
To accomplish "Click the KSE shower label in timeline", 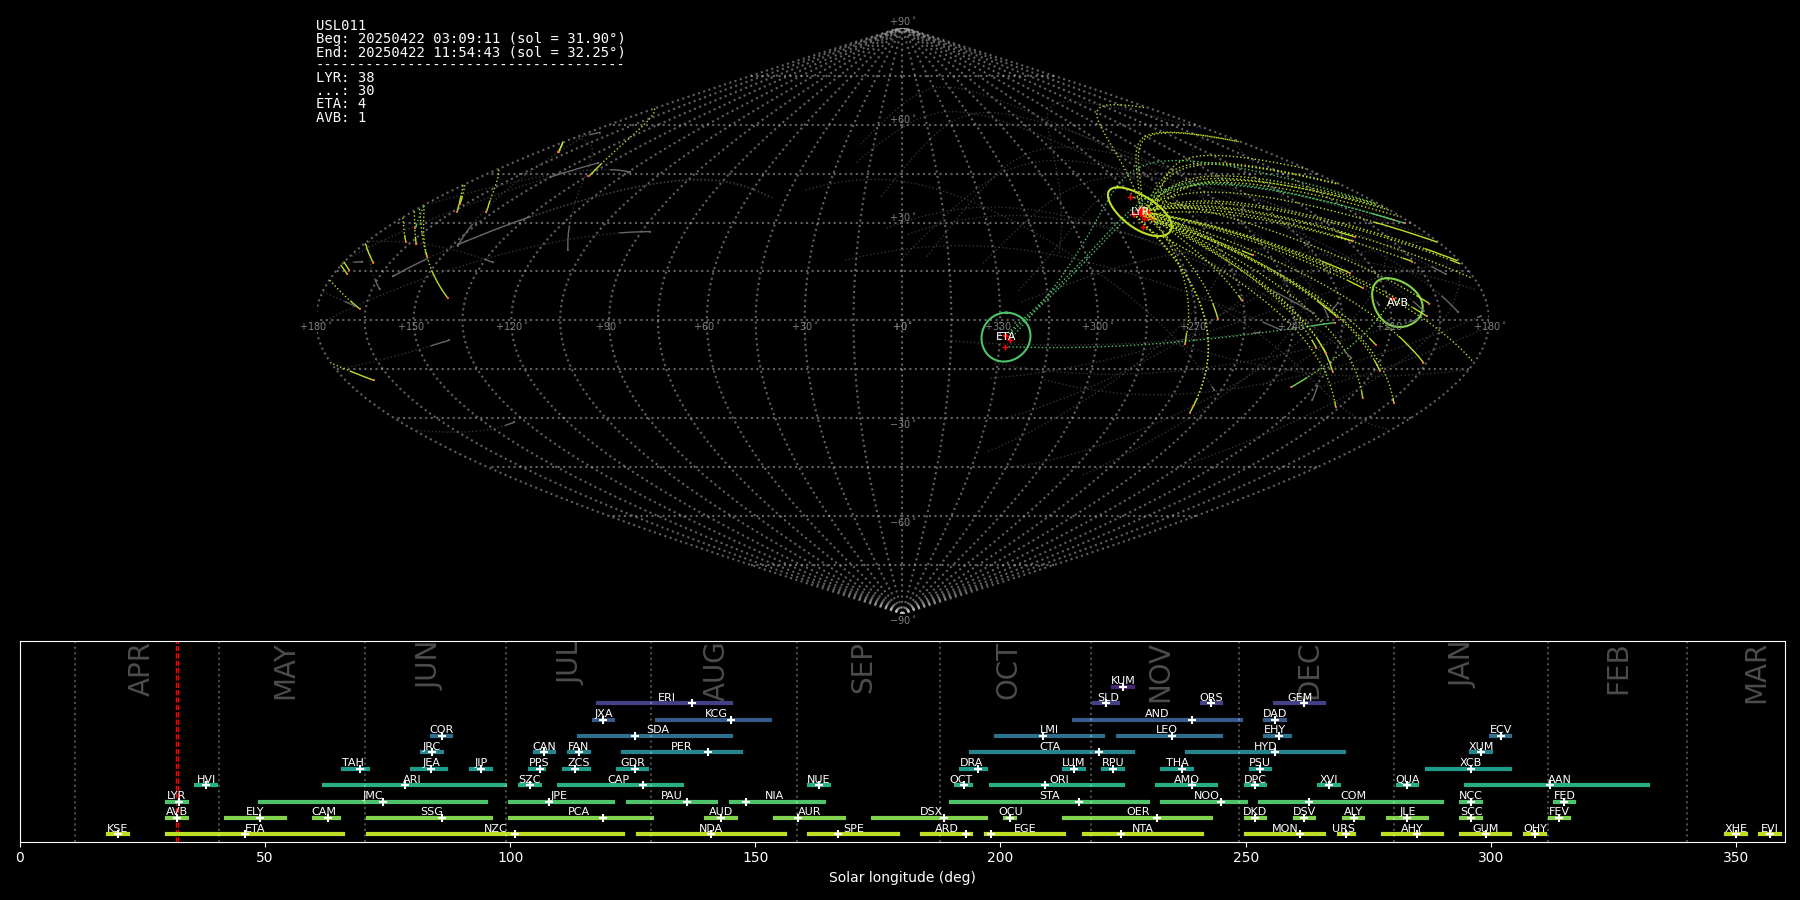I will (117, 829).
